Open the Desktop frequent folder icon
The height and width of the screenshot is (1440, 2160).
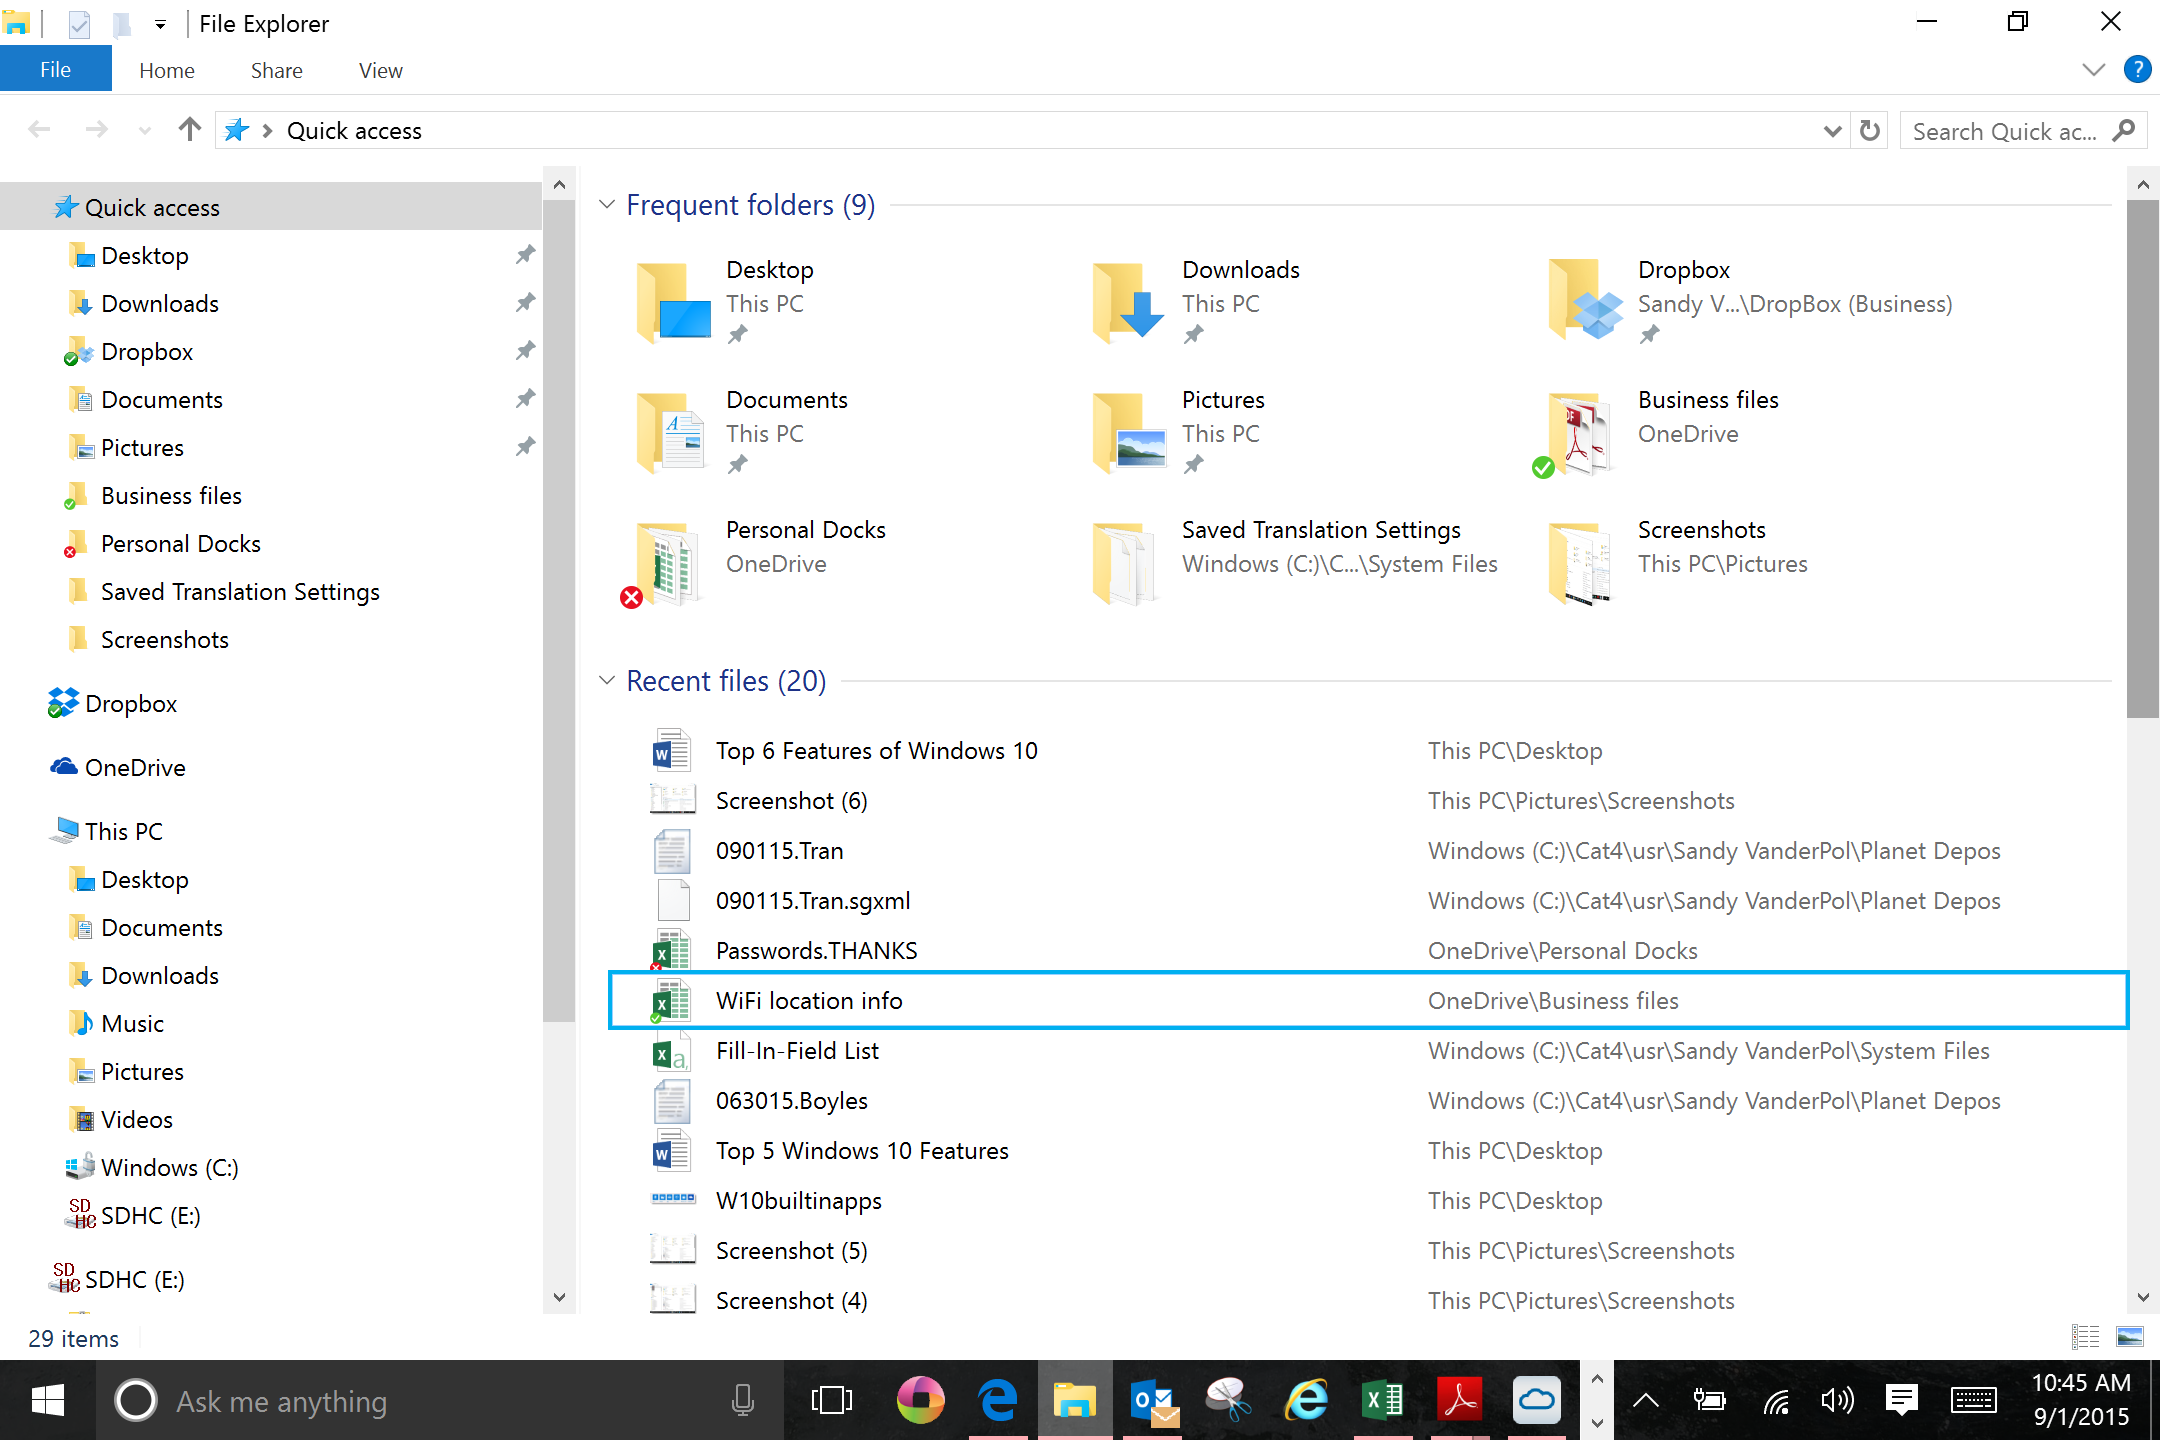[x=673, y=303]
